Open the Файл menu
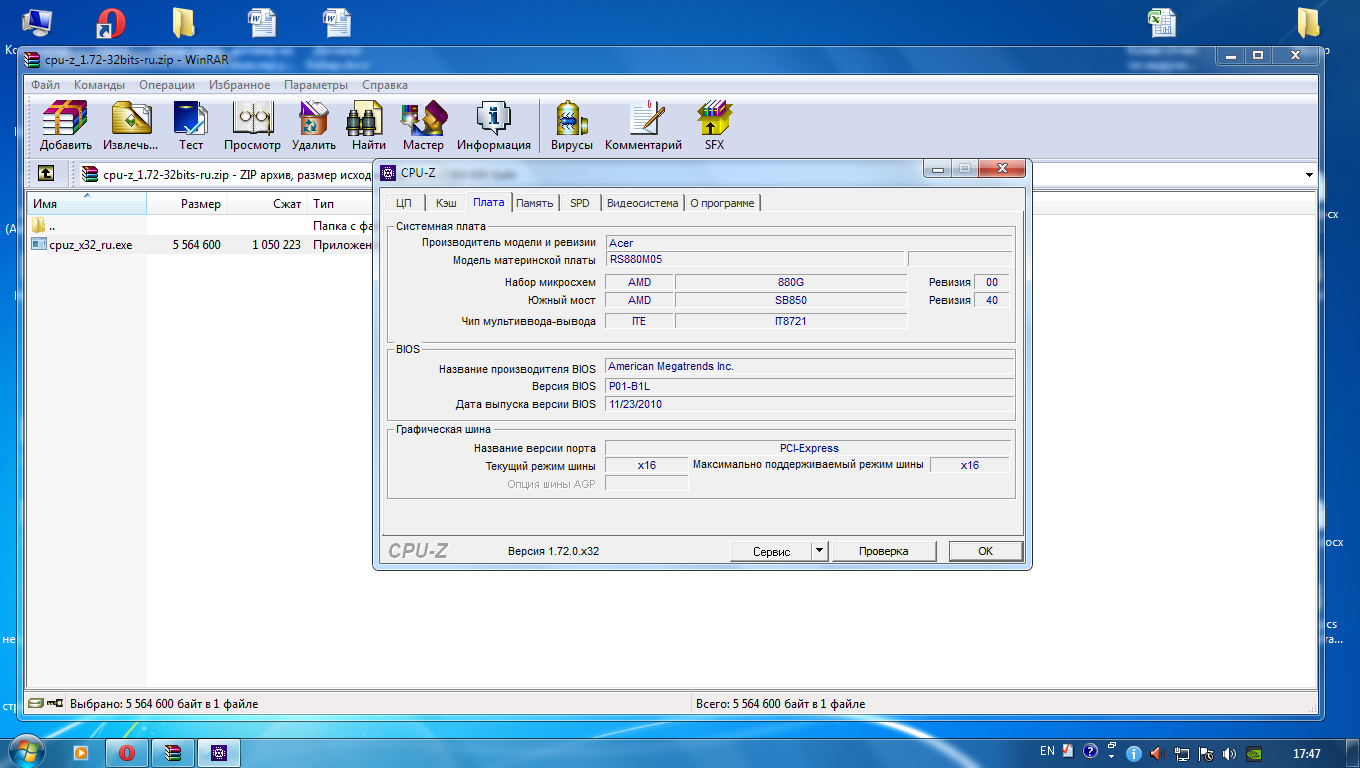Screen dimensions: 1360x768 click(x=46, y=85)
